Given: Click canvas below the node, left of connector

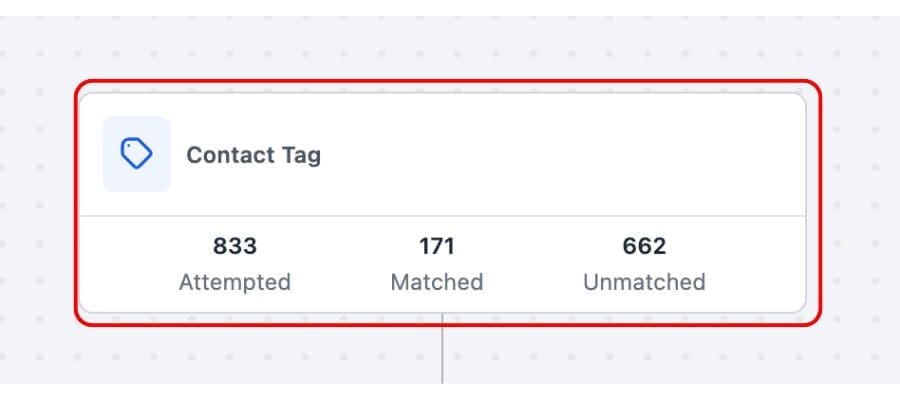Looking at the screenshot, I should click(250, 355).
